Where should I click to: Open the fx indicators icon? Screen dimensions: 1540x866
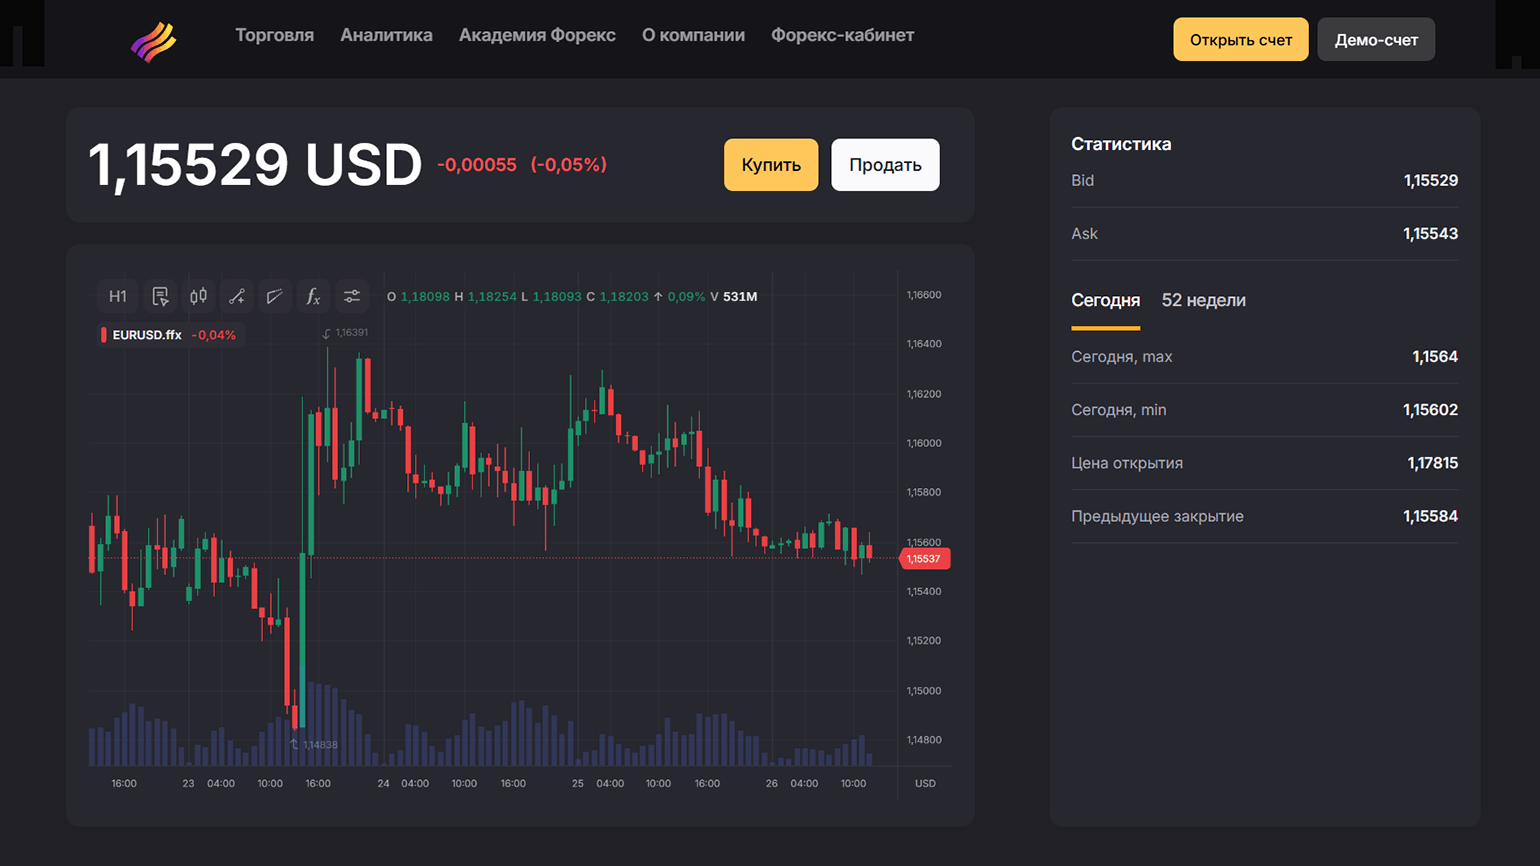pyautogui.click(x=313, y=296)
